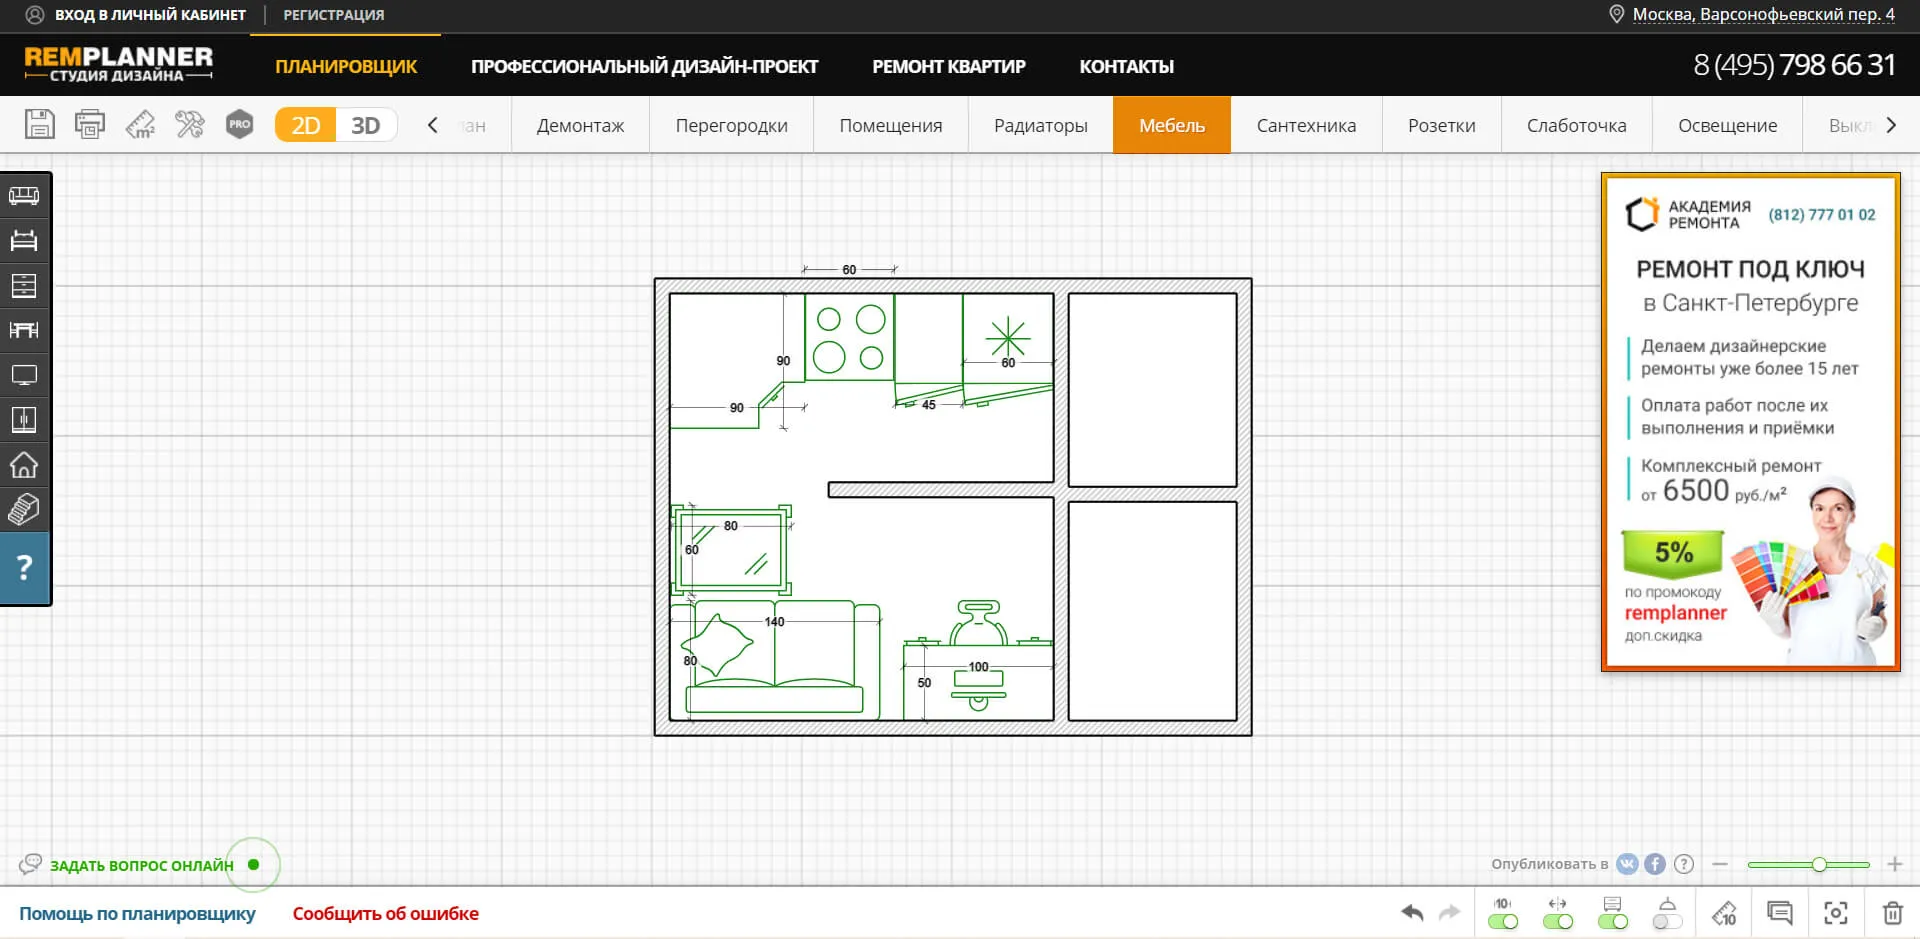Click the Академия Ремонта ad banner
Image resolution: width=1920 pixels, height=939 pixels.
(1750, 422)
